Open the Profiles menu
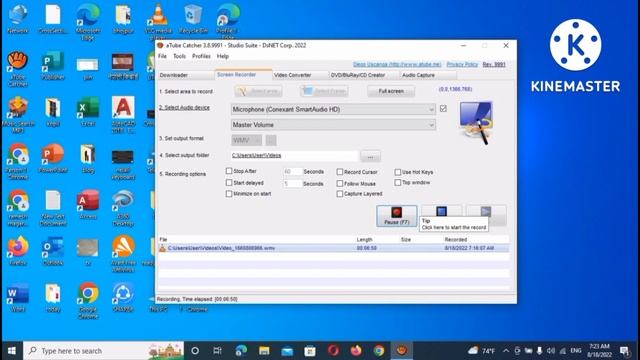Screen dimensions: 640x360 pos(201,56)
